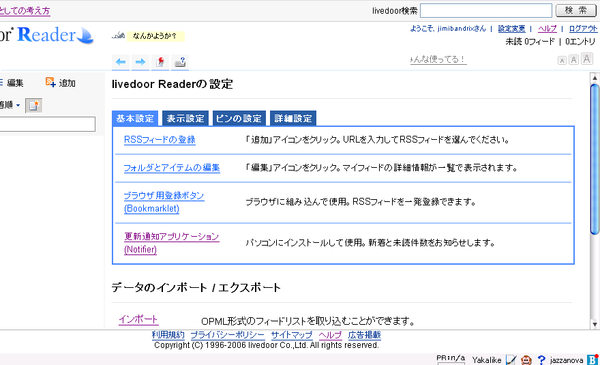The image size is (600, 365).
Task: Click the 0エントリ unread entries counter text
Action: [x=580, y=41]
